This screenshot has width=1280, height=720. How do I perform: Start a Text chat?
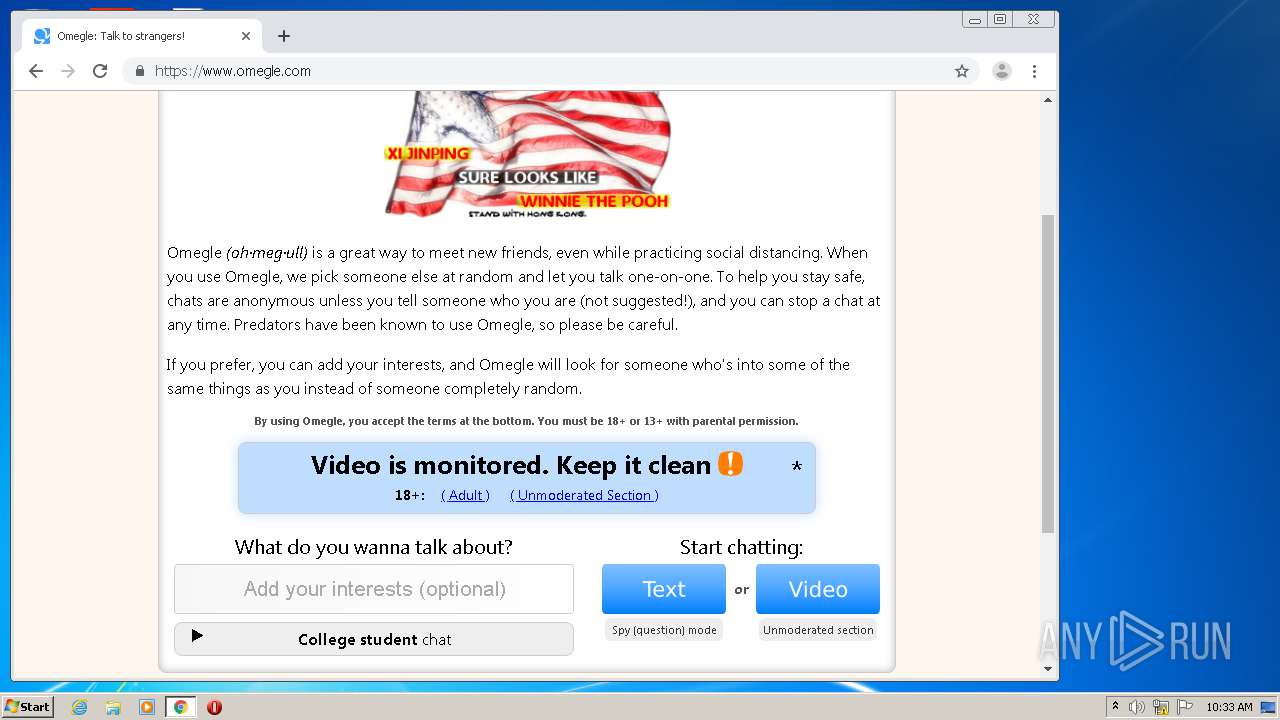(x=664, y=589)
